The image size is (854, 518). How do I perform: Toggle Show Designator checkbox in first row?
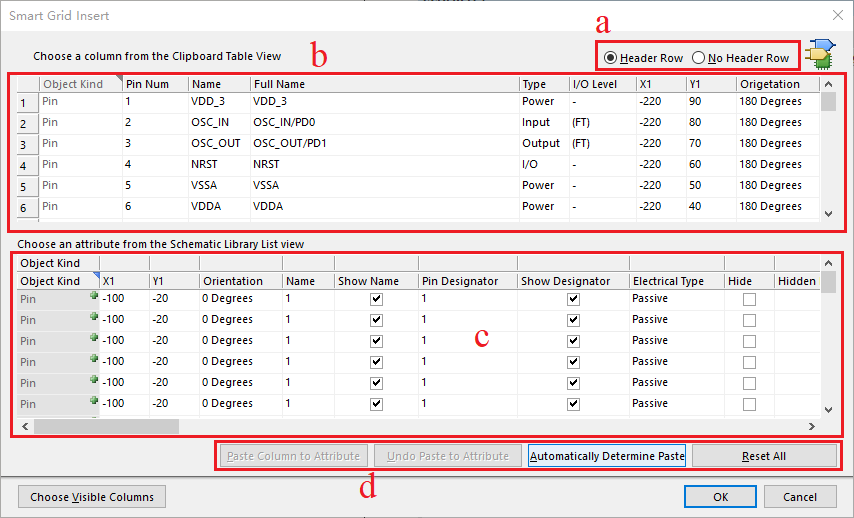(x=573, y=299)
